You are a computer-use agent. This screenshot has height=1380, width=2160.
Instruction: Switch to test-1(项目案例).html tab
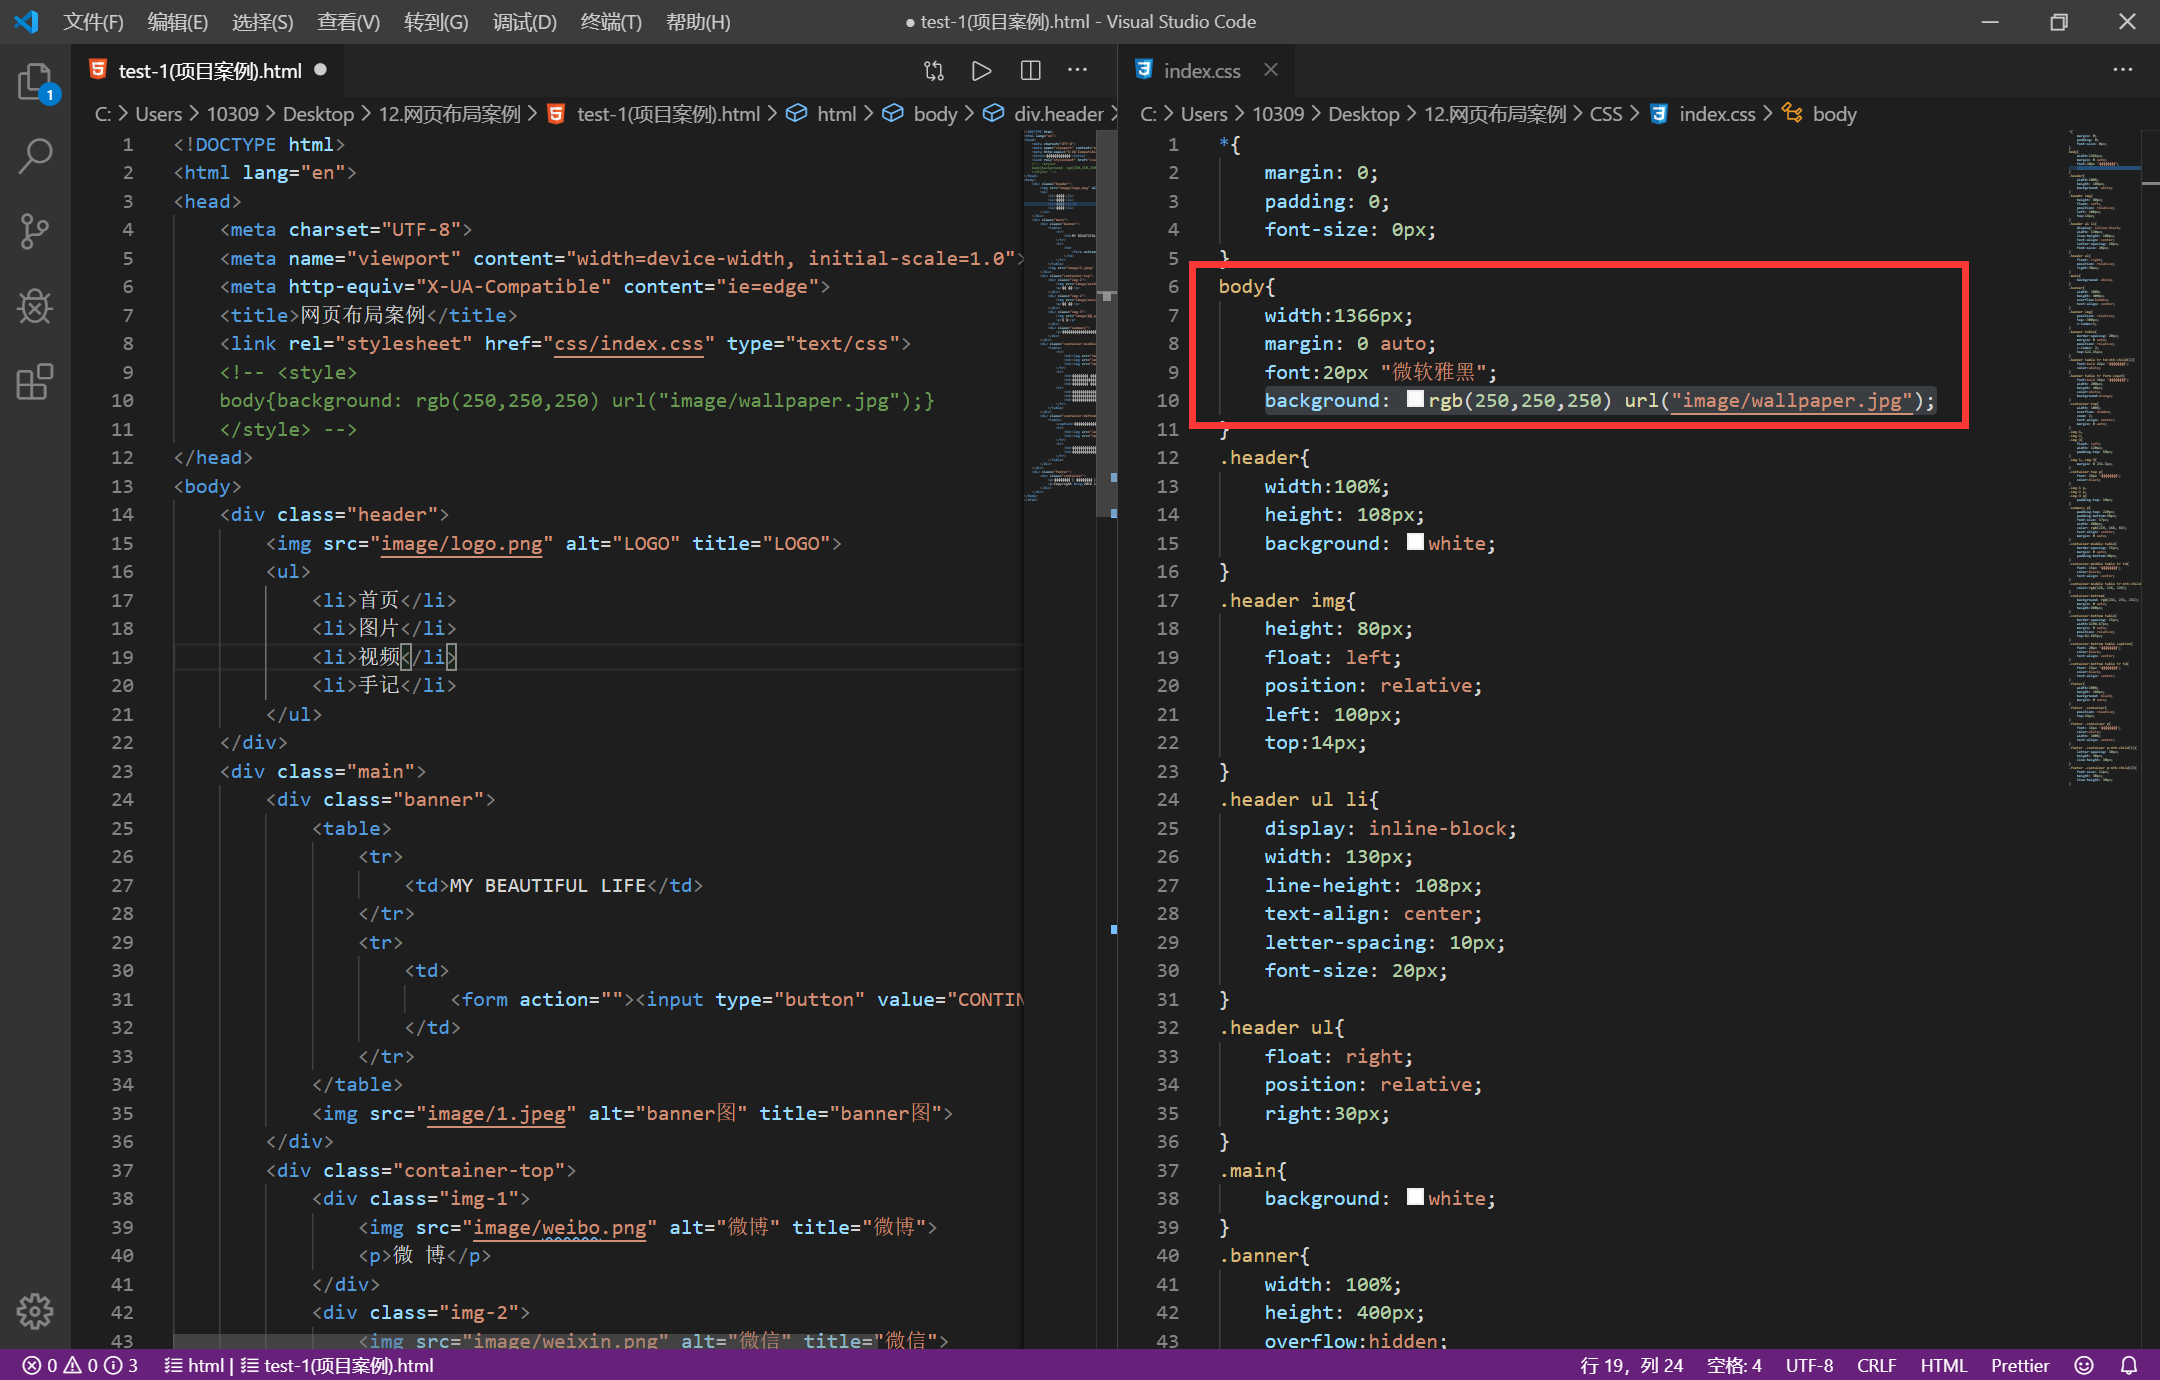pyautogui.click(x=210, y=71)
